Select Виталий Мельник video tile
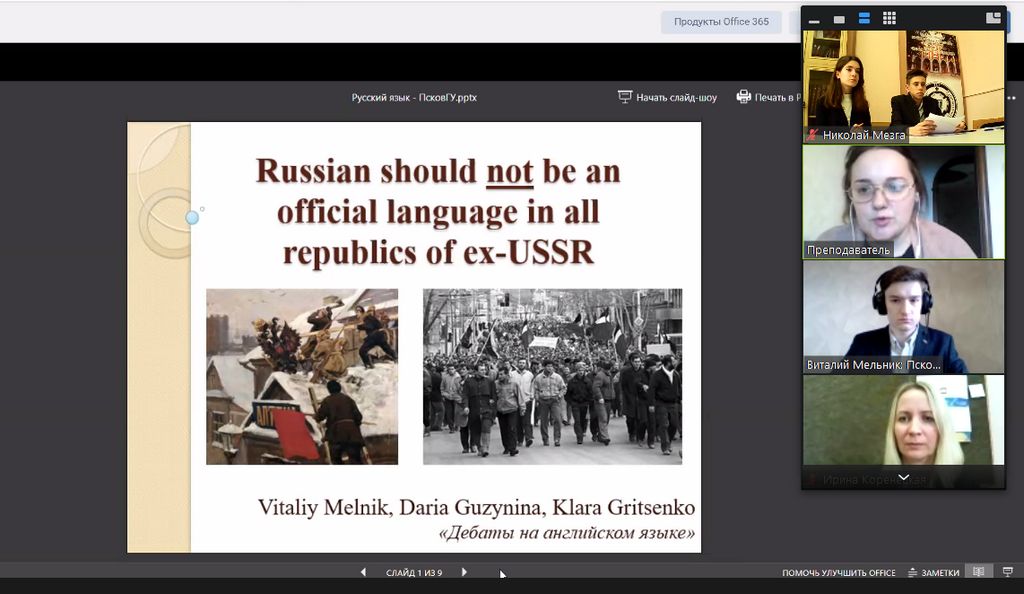 (904, 317)
